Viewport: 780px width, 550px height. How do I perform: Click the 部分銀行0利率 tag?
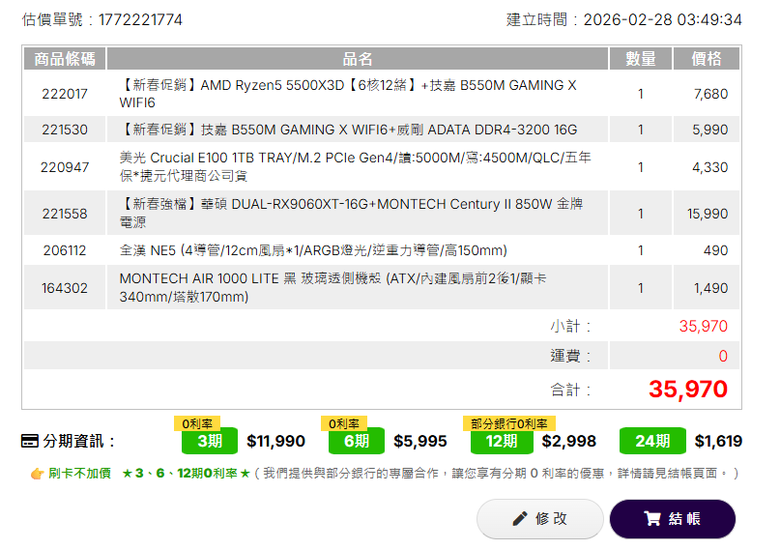tap(509, 424)
